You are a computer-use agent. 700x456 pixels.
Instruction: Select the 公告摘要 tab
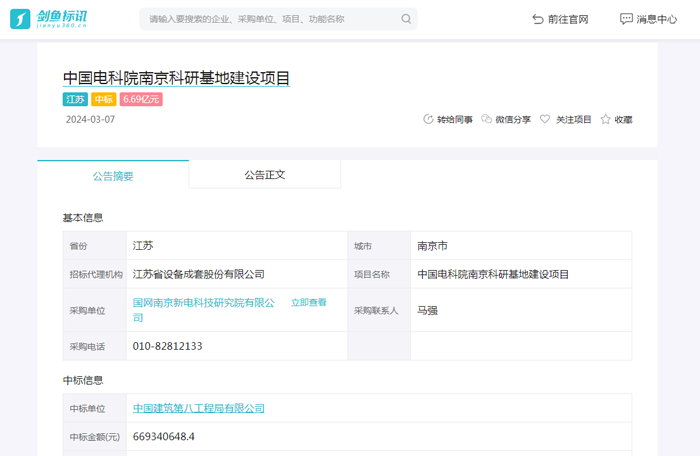(113, 175)
